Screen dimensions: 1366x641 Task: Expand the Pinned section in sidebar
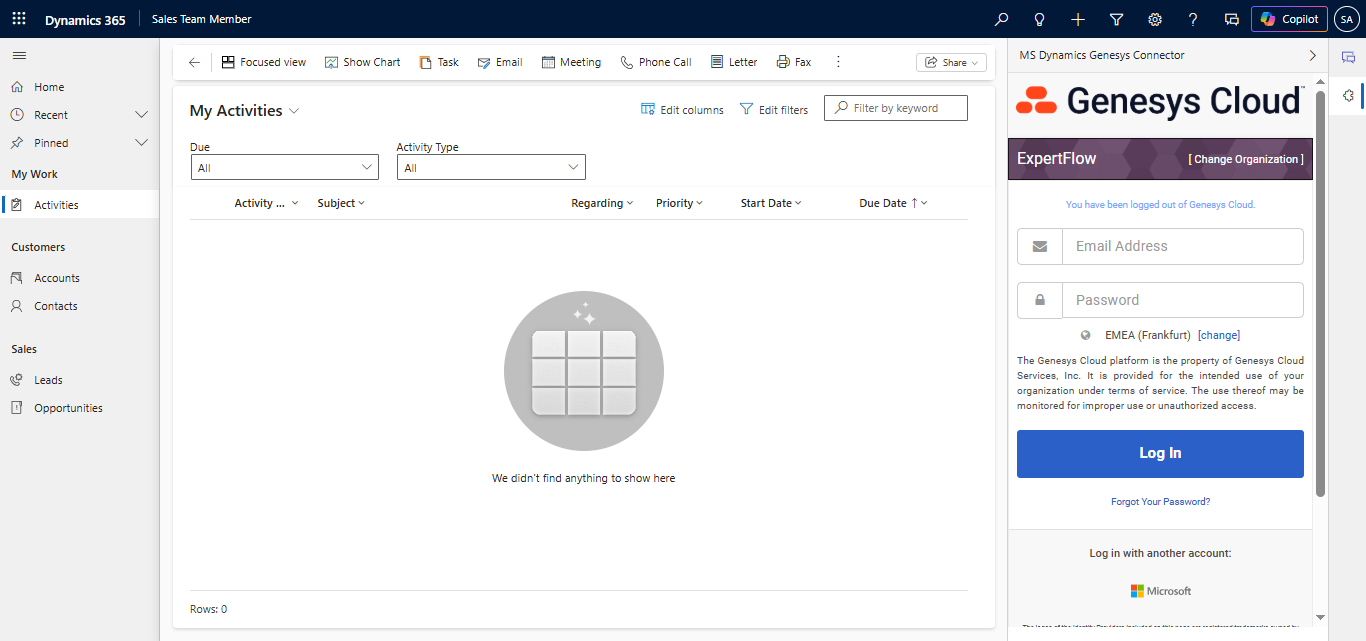[x=141, y=143]
